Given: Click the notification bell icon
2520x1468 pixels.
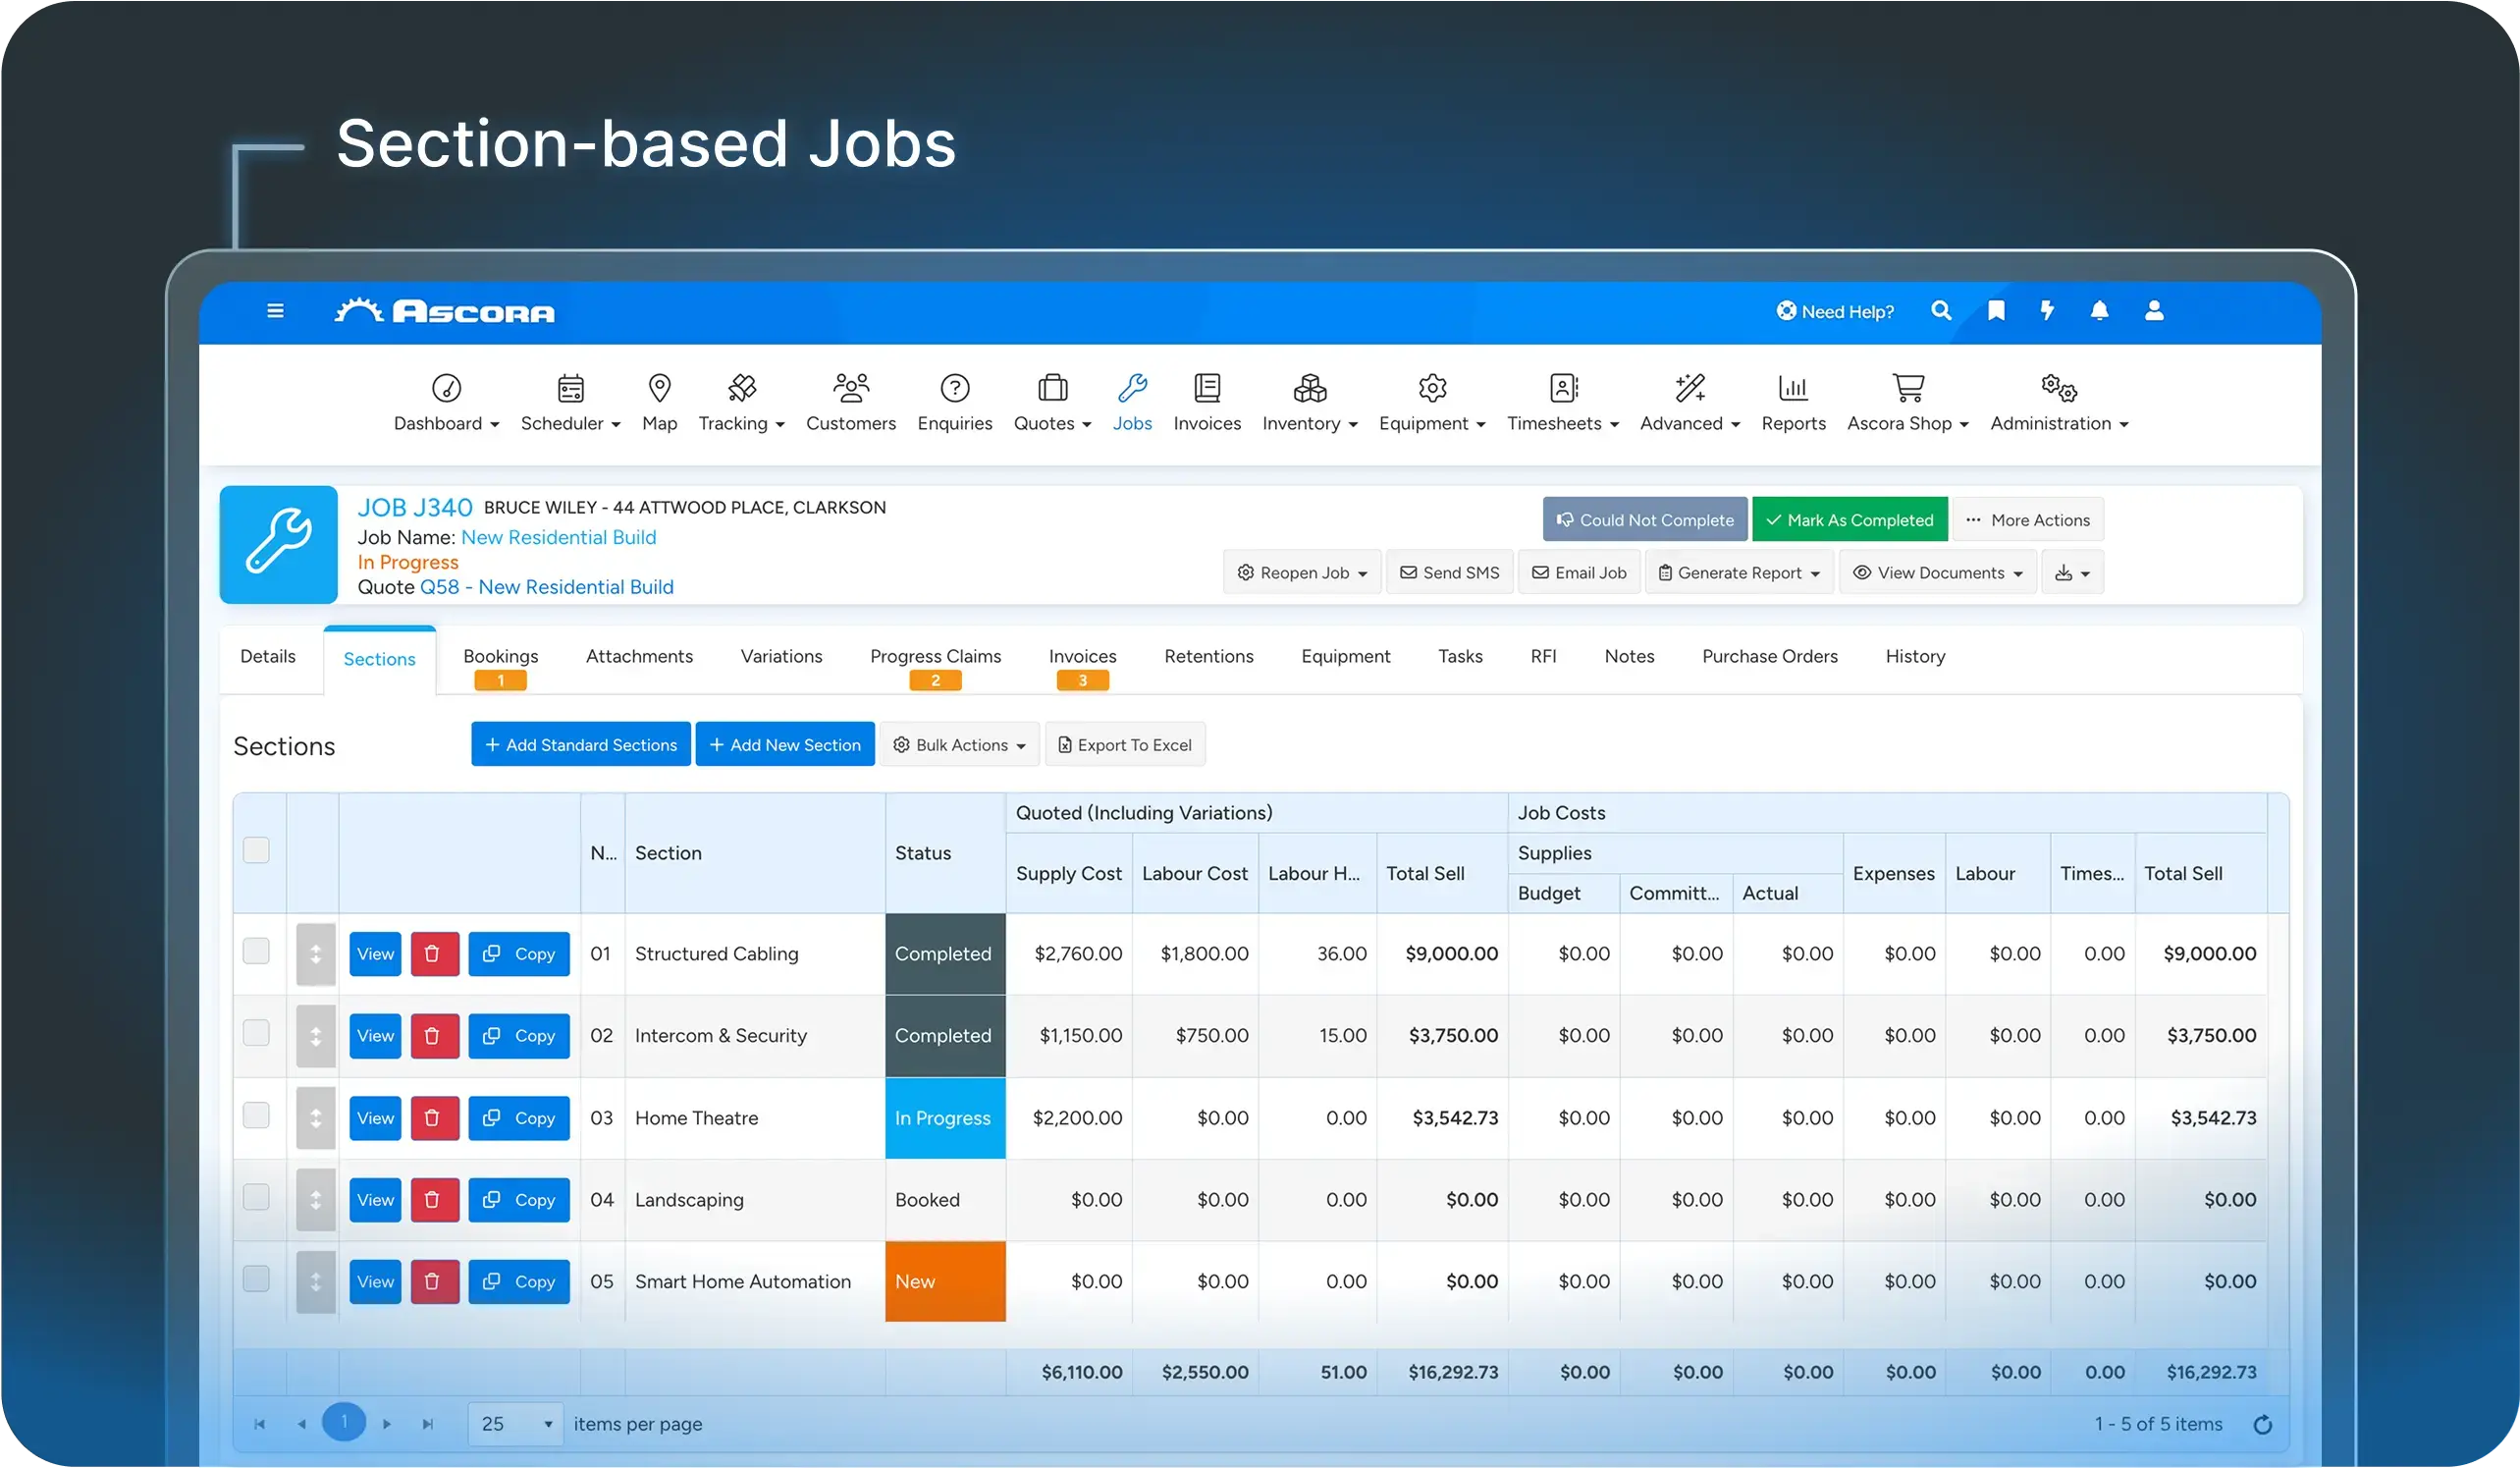Looking at the screenshot, I should [2100, 311].
